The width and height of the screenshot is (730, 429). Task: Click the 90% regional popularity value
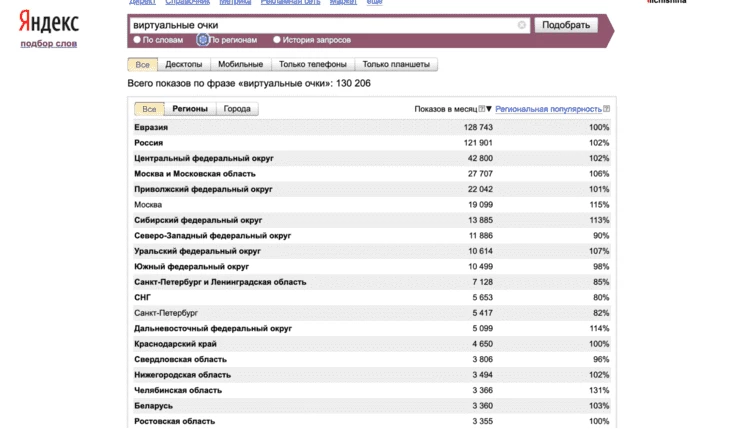[601, 235]
